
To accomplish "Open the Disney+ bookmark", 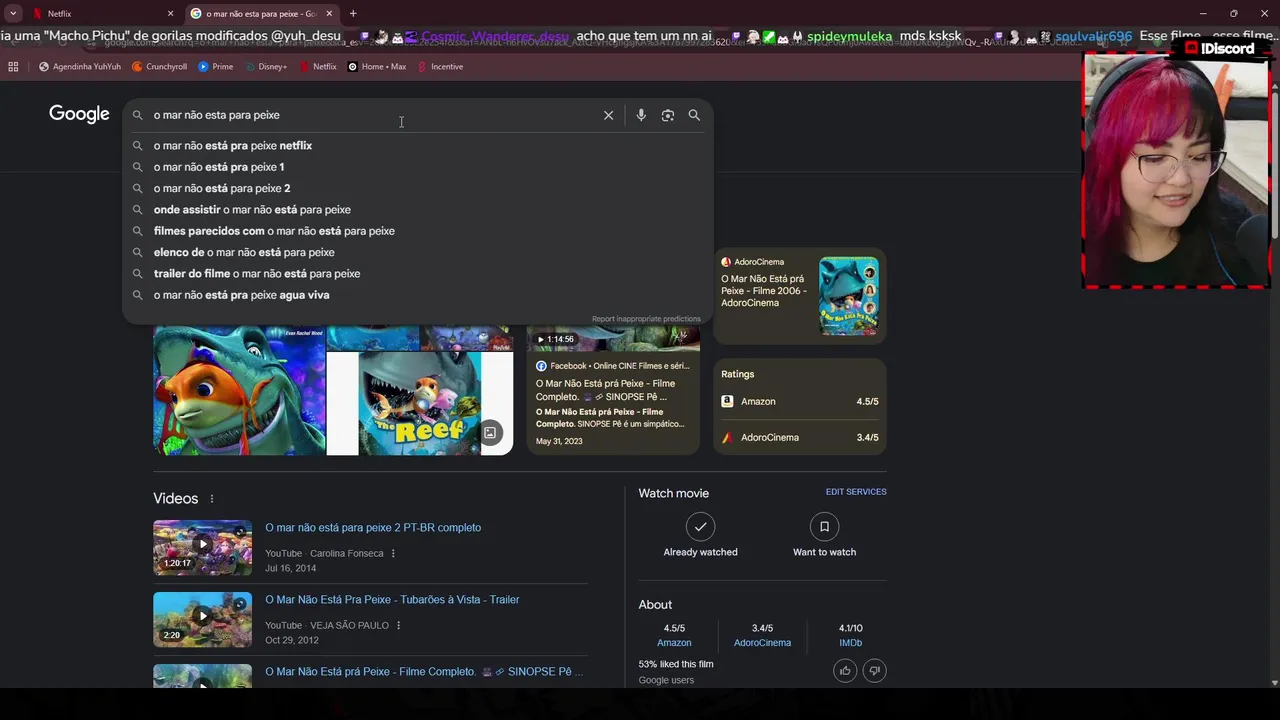I will pyautogui.click(x=265, y=67).
